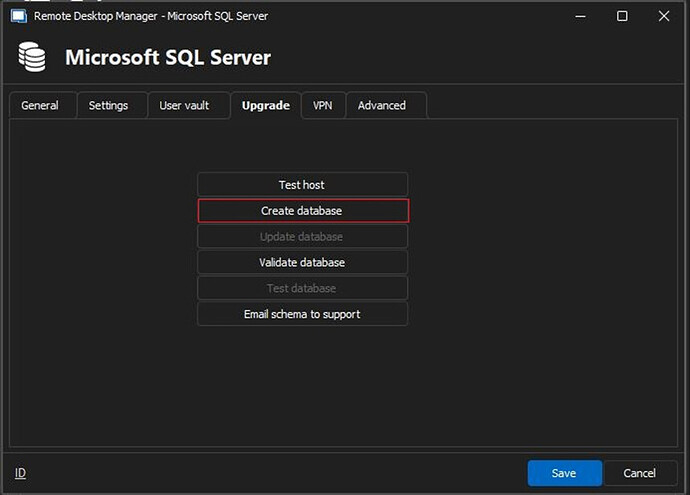This screenshot has width=690, height=495.
Task: Cancel the dialog
Action: point(640,473)
